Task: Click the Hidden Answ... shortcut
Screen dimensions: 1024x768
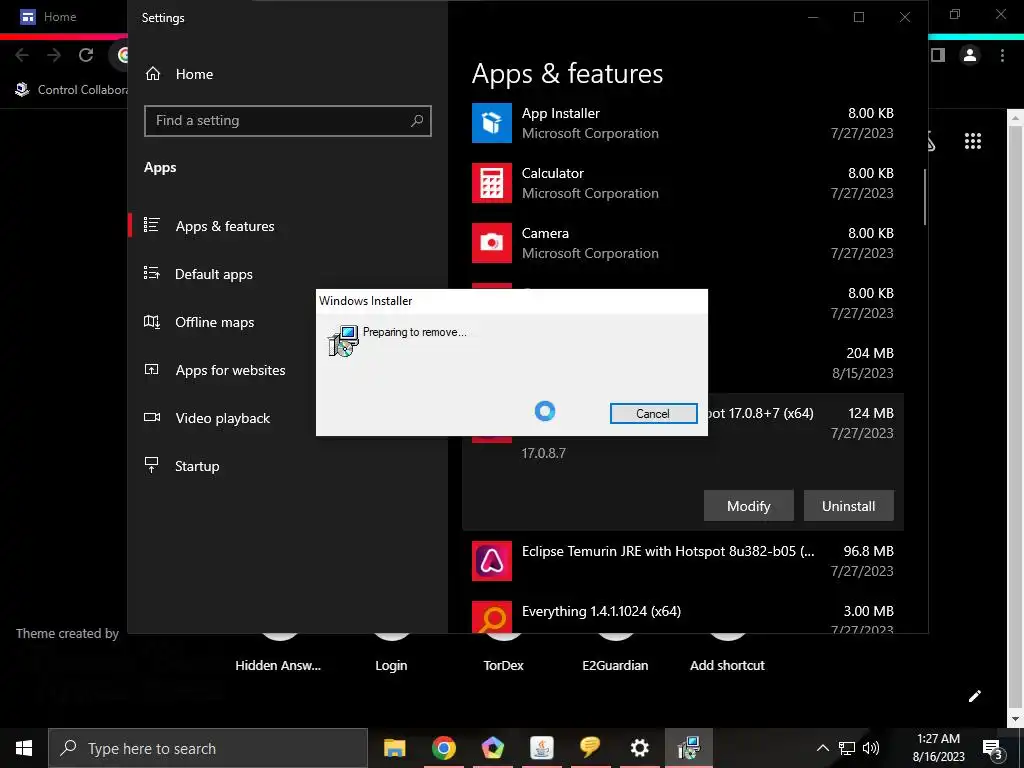Action: pyautogui.click(x=278, y=665)
